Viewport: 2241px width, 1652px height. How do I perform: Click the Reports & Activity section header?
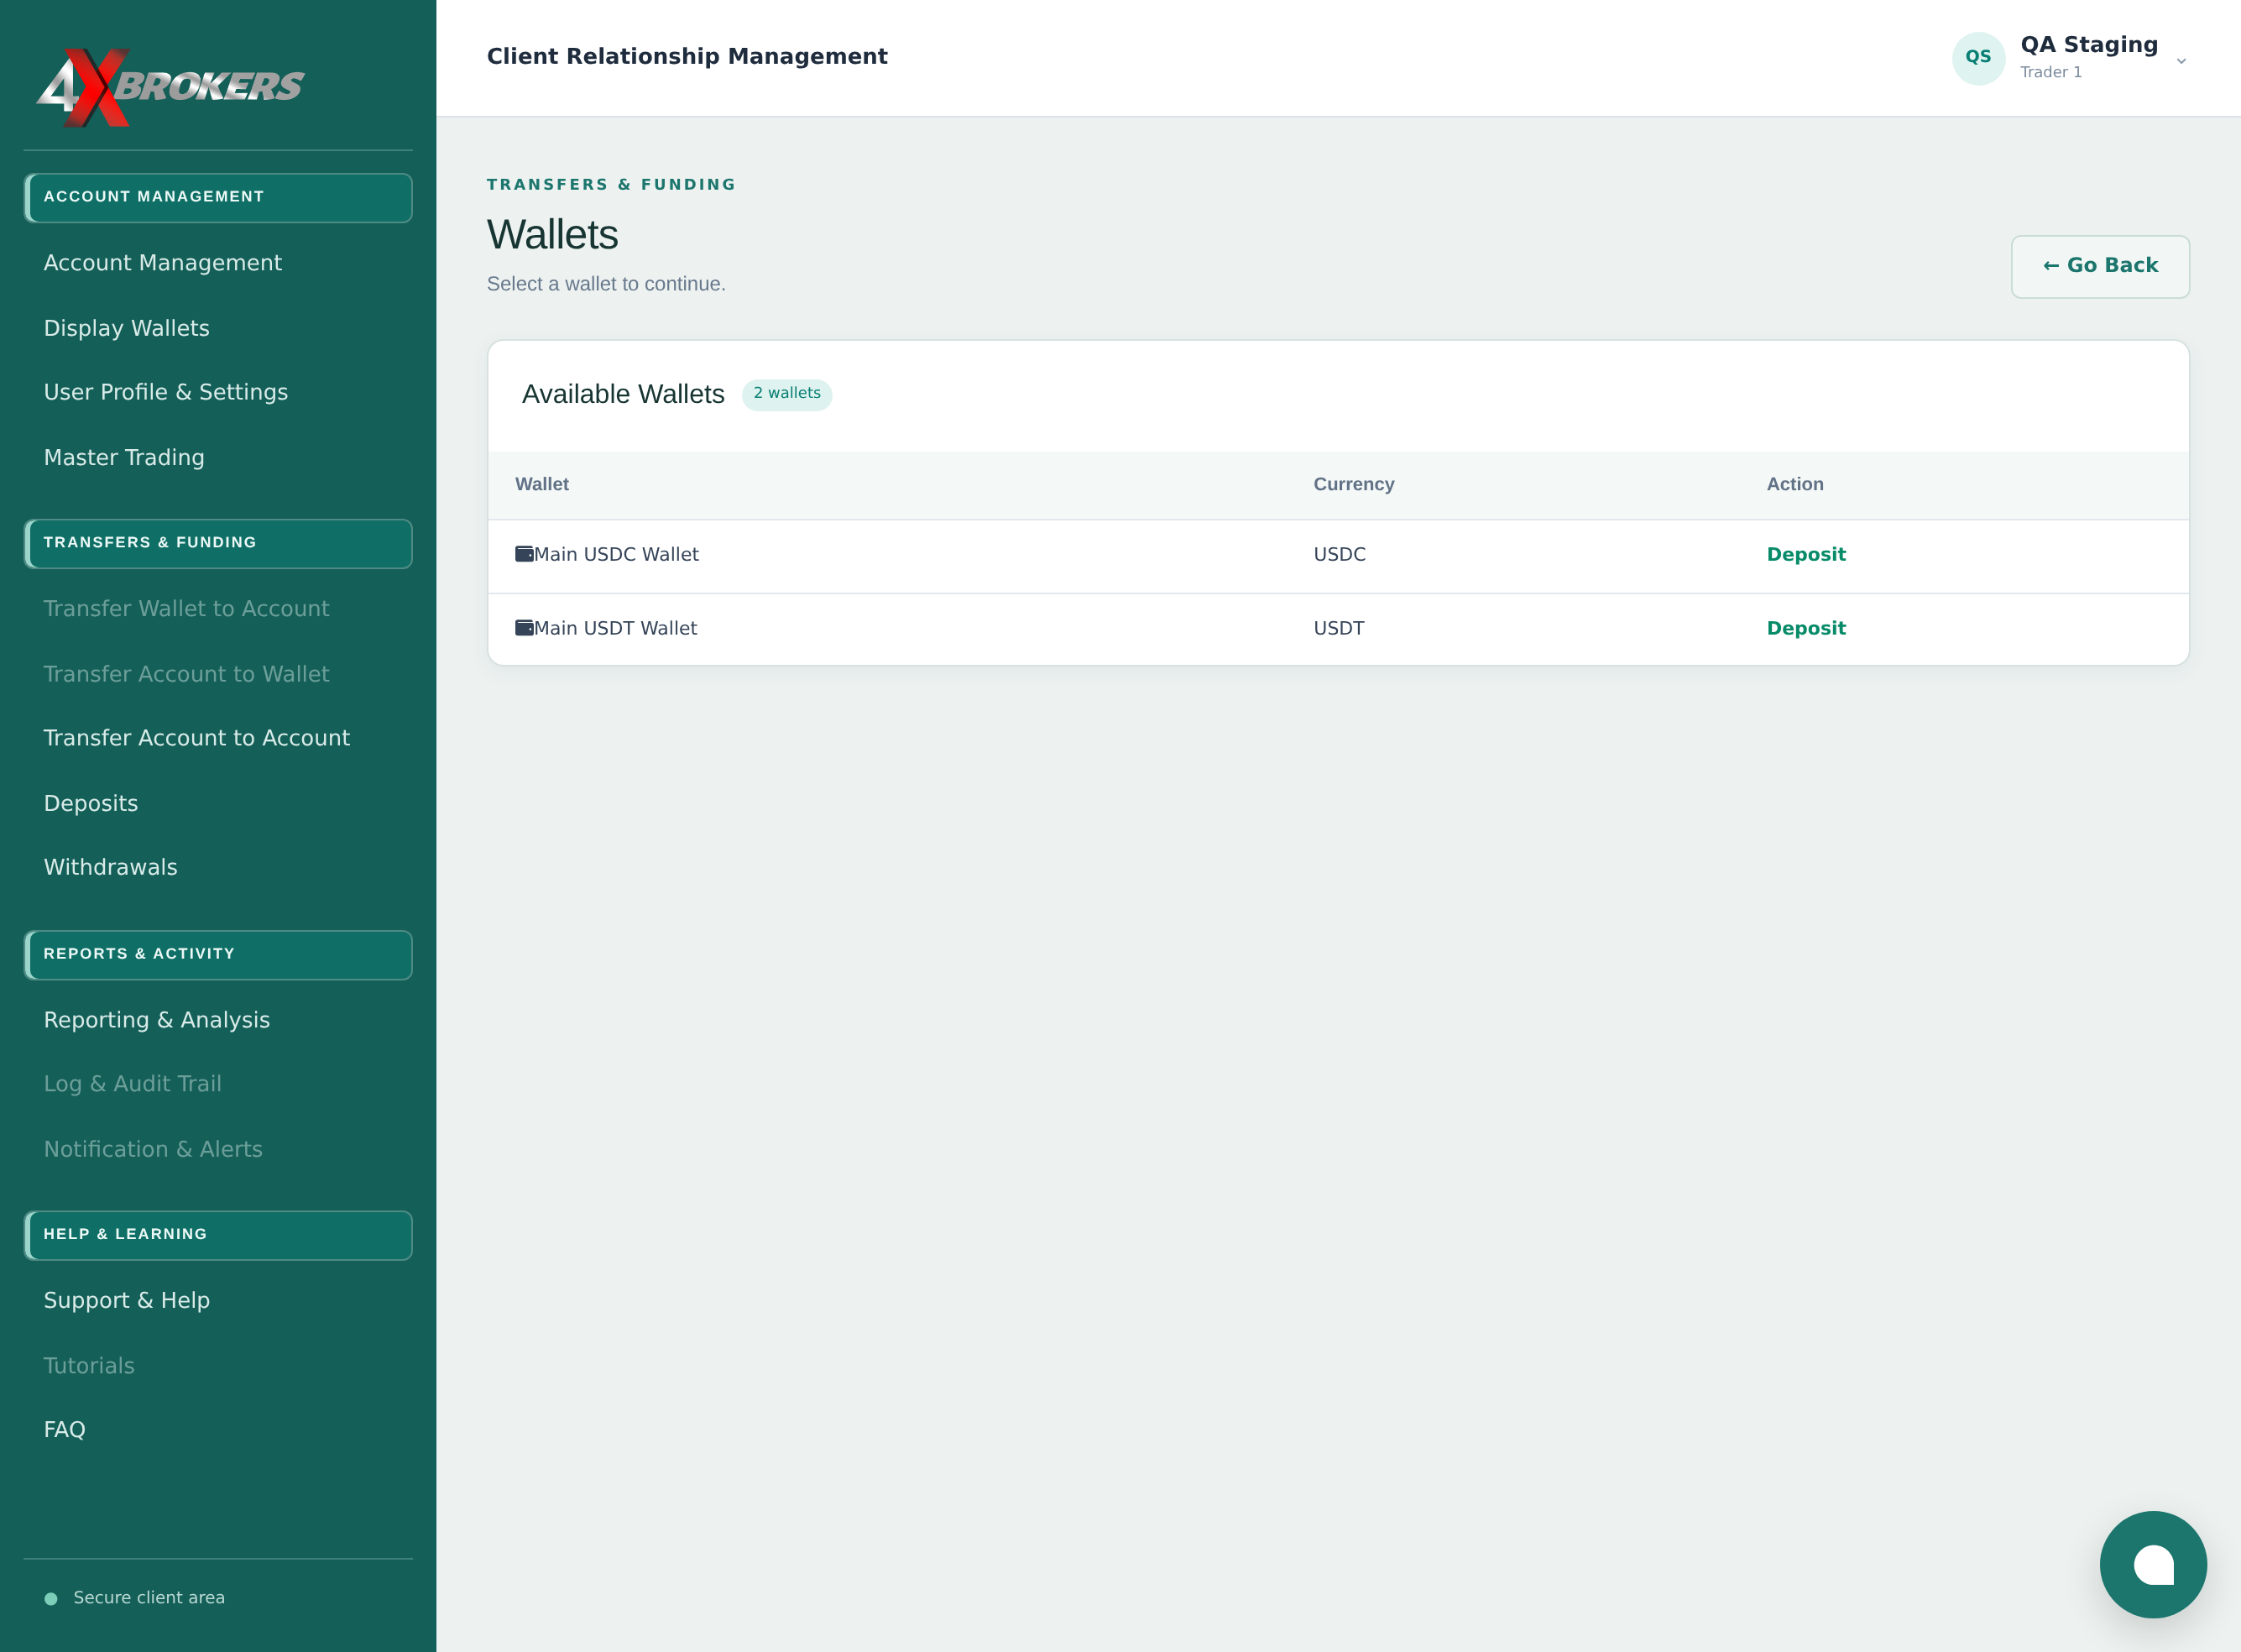click(x=218, y=954)
